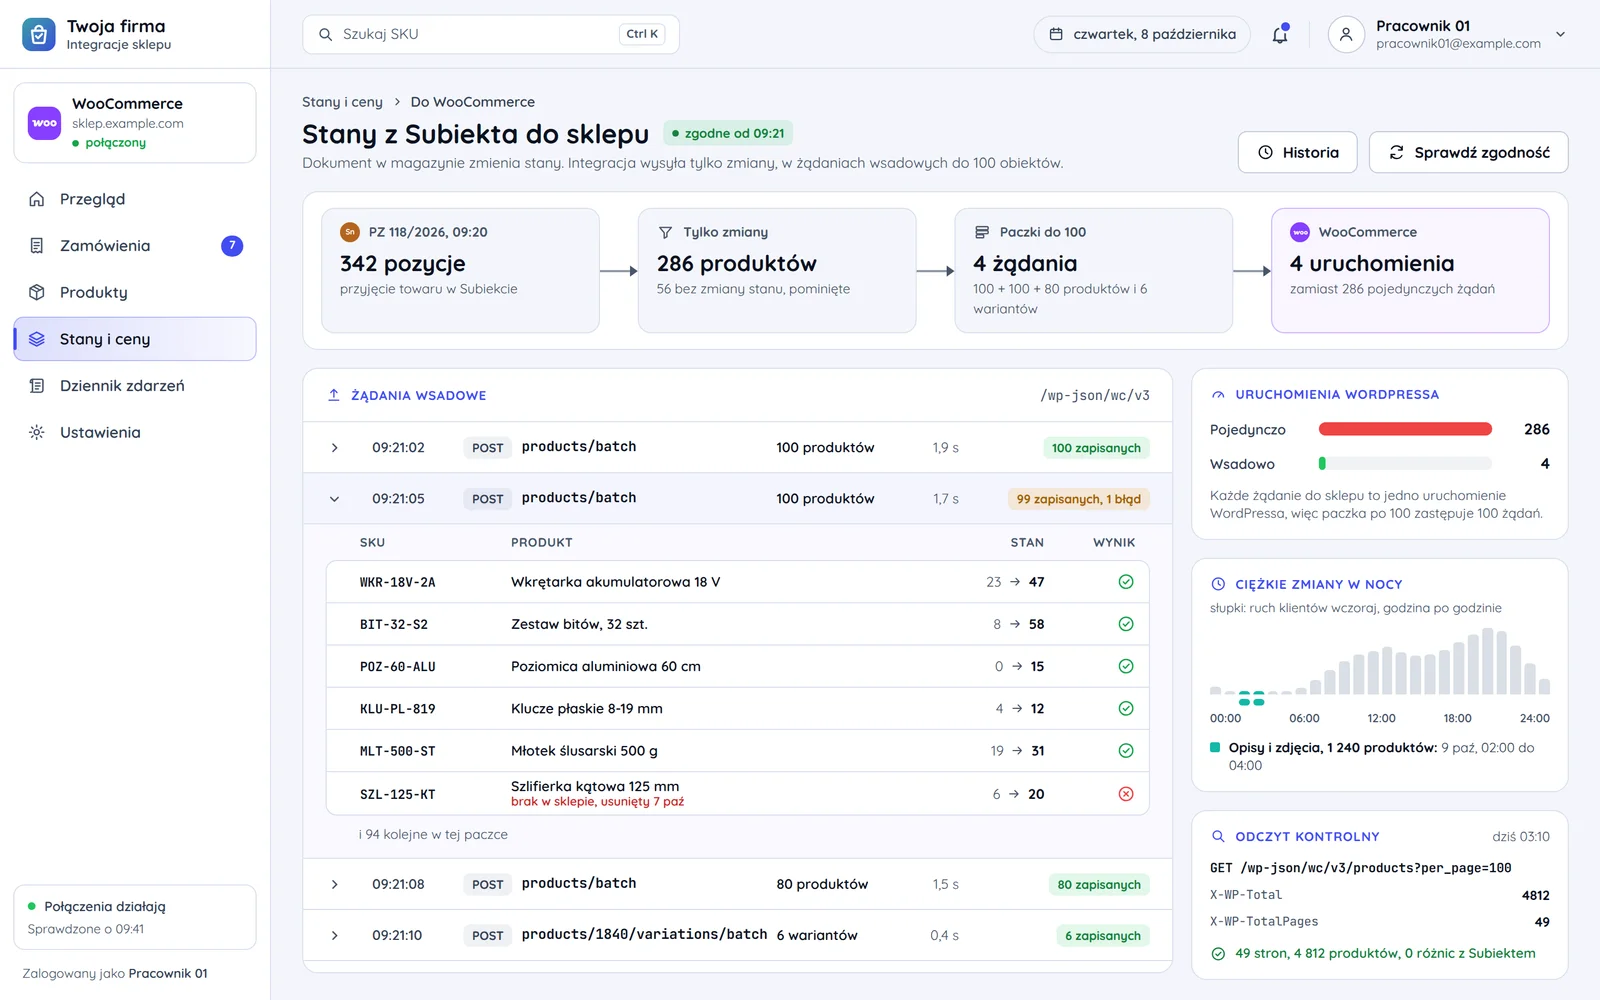Click the refresh icon in Sprawdź zgodność
The height and width of the screenshot is (1000, 1600).
(x=1396, y=152)
